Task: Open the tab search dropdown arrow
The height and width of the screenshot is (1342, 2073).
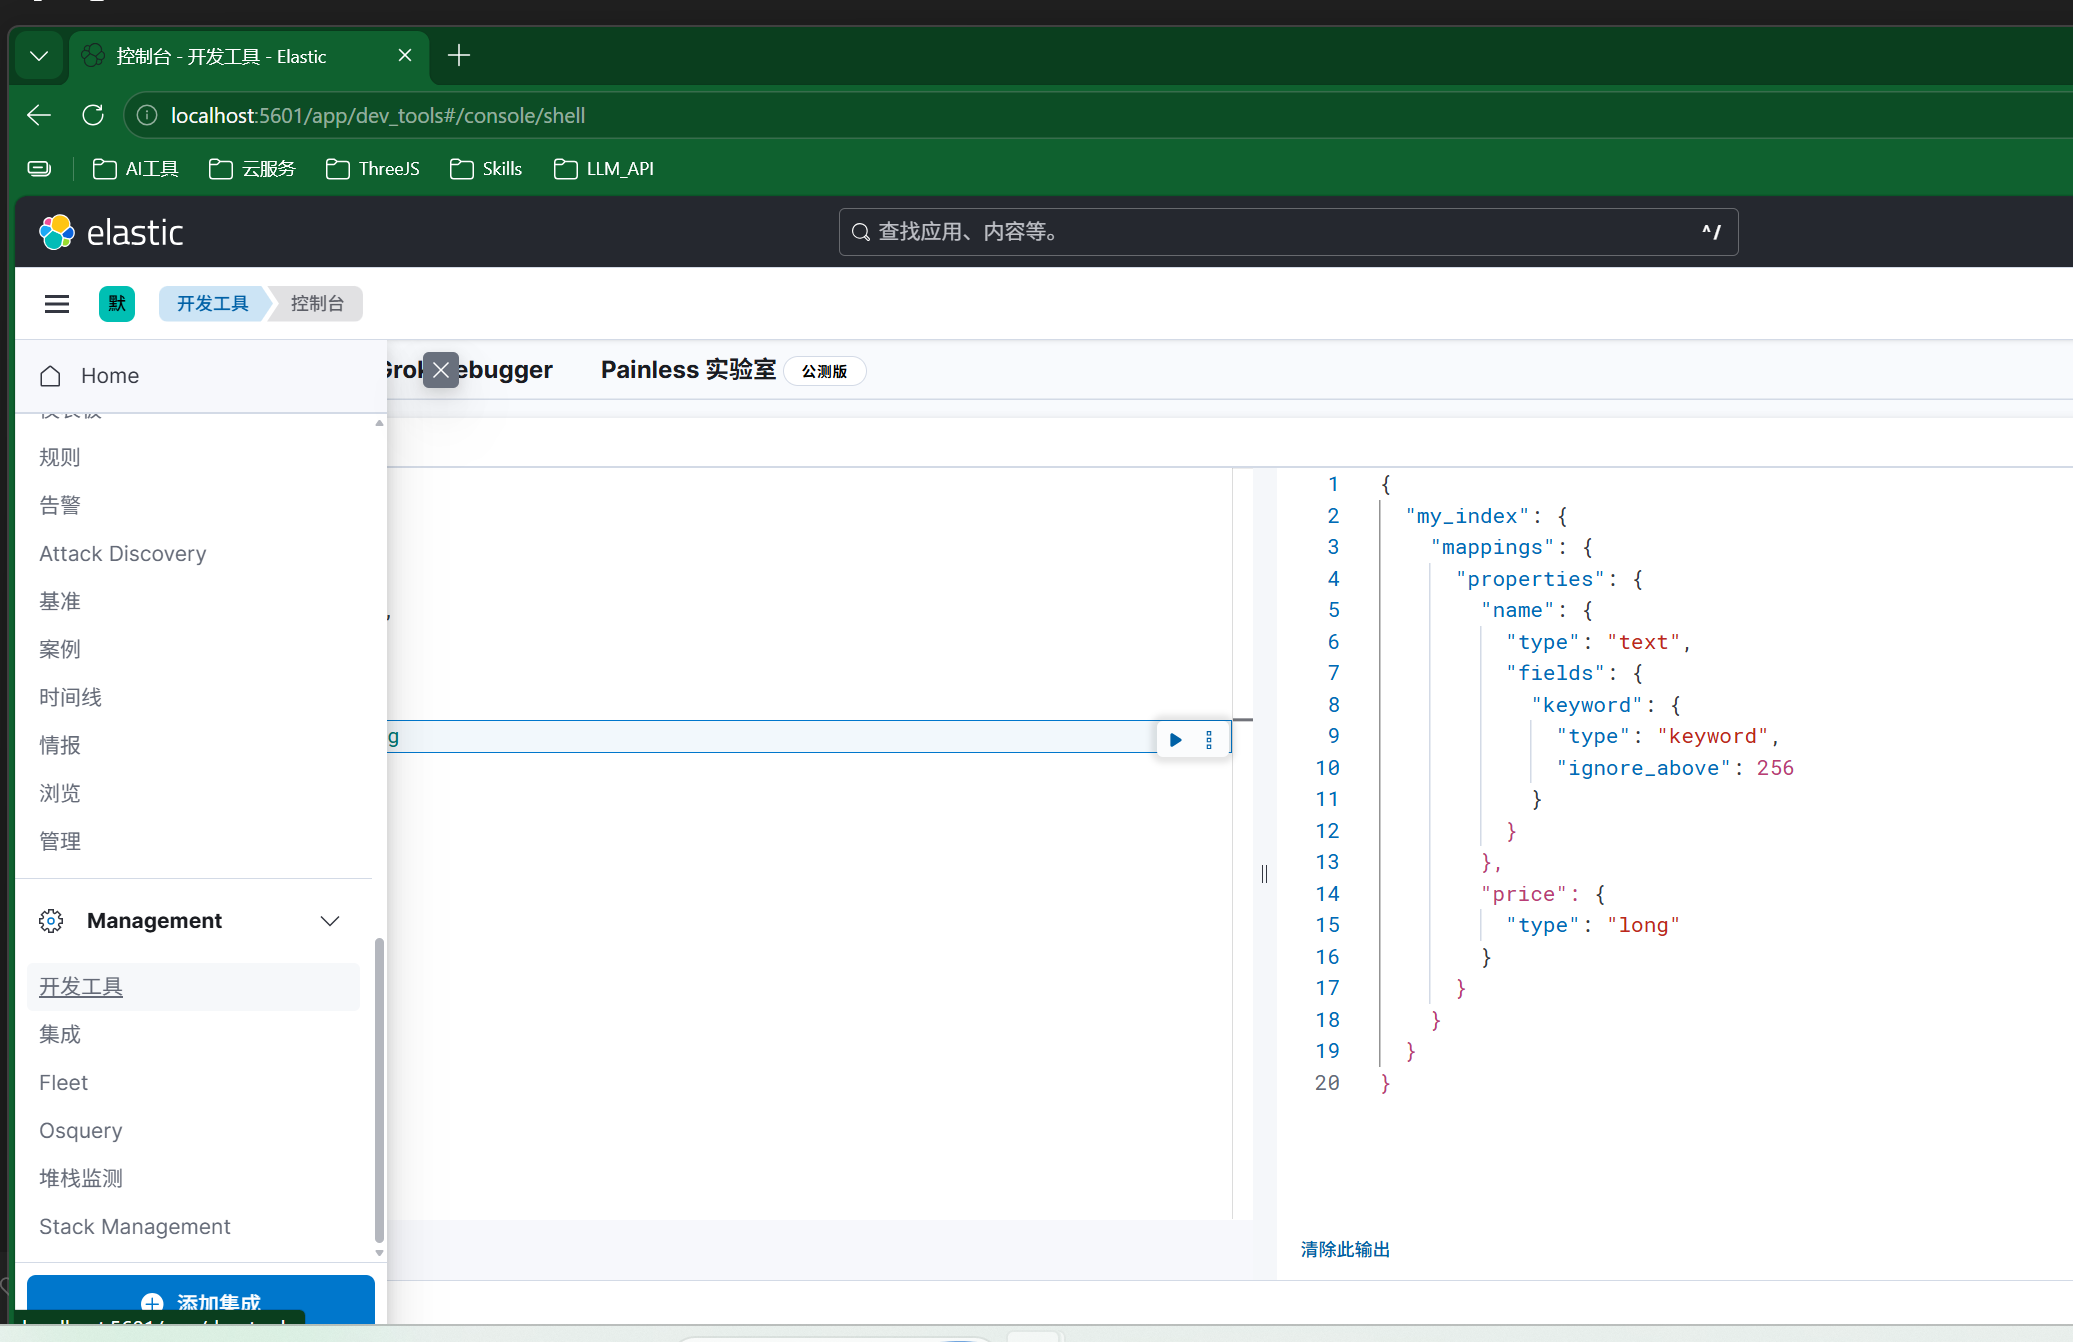Action: pyautogui.click(x=39, y=56)
